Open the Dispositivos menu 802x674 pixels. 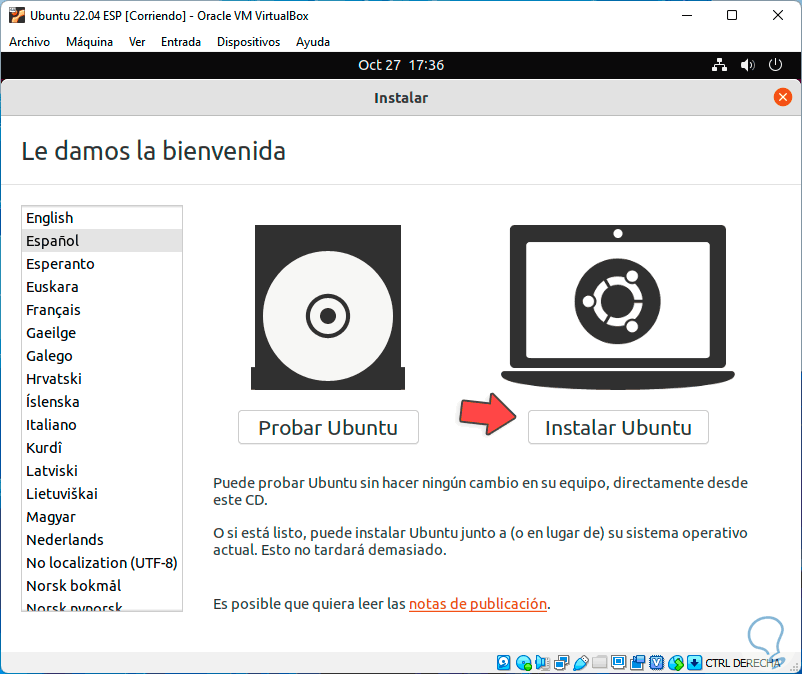coord(249,42)
